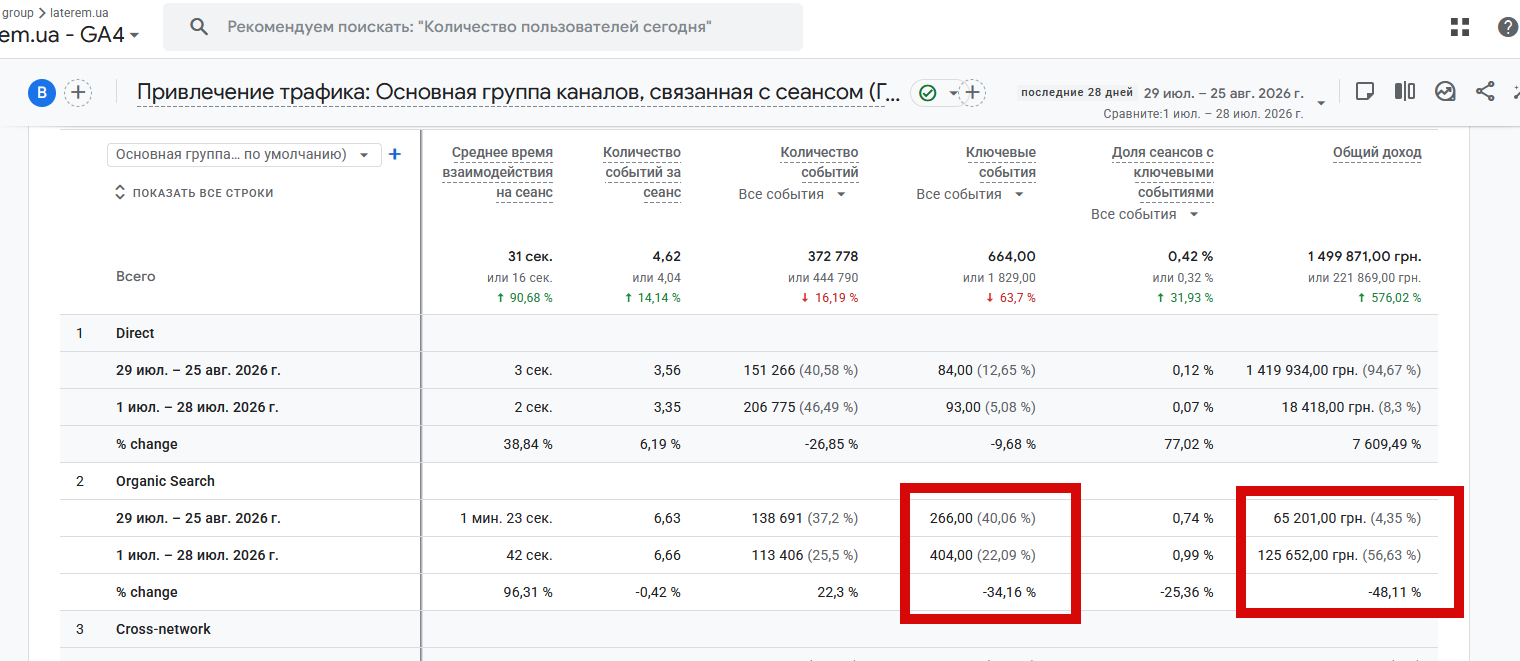
Task: Click Organic engagement time '1 мин. 23 сек.'
Action: 507,518
